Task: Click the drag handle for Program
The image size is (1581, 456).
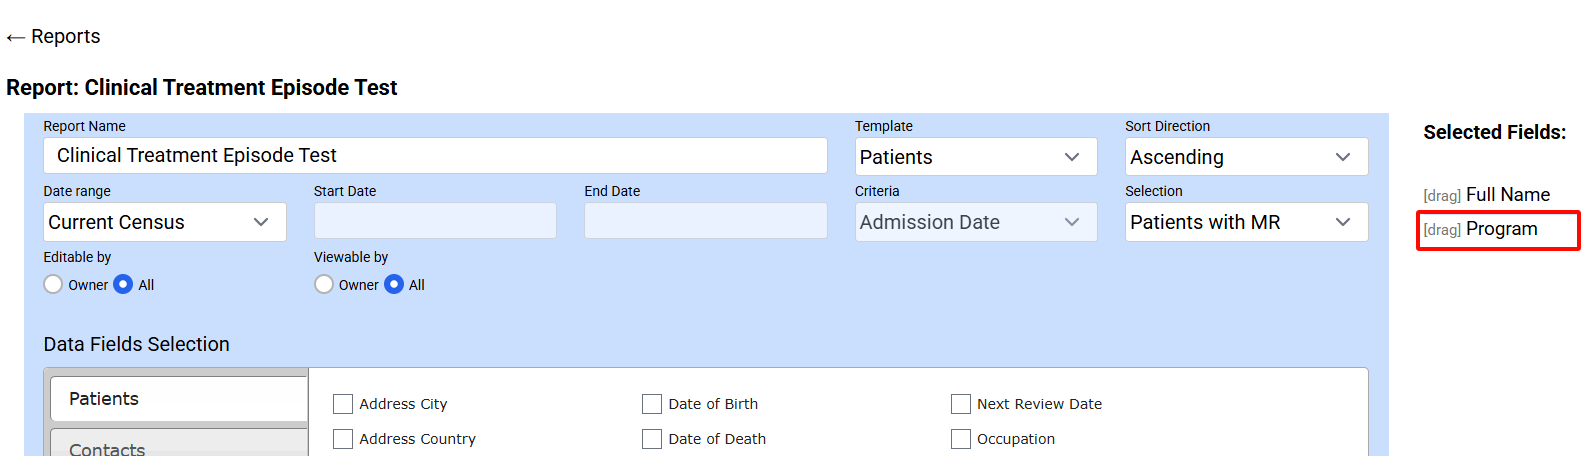Action: (1442, 230)
